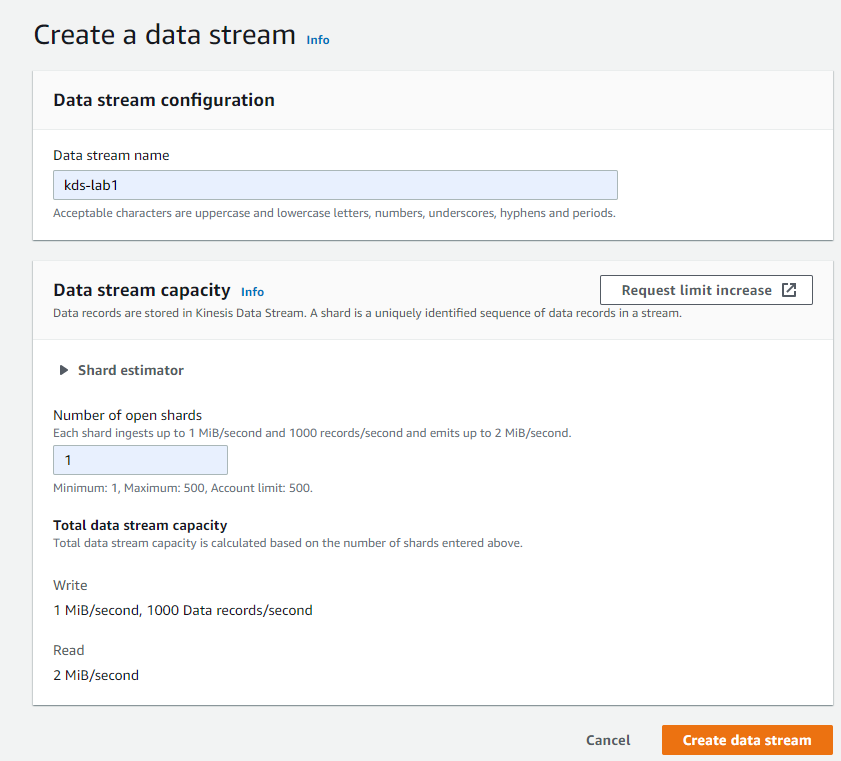This screenshot has height=761, width=841.
Task: Click the 'Write' capacity label
Action: pyautogui.click(x=70, y=585)
